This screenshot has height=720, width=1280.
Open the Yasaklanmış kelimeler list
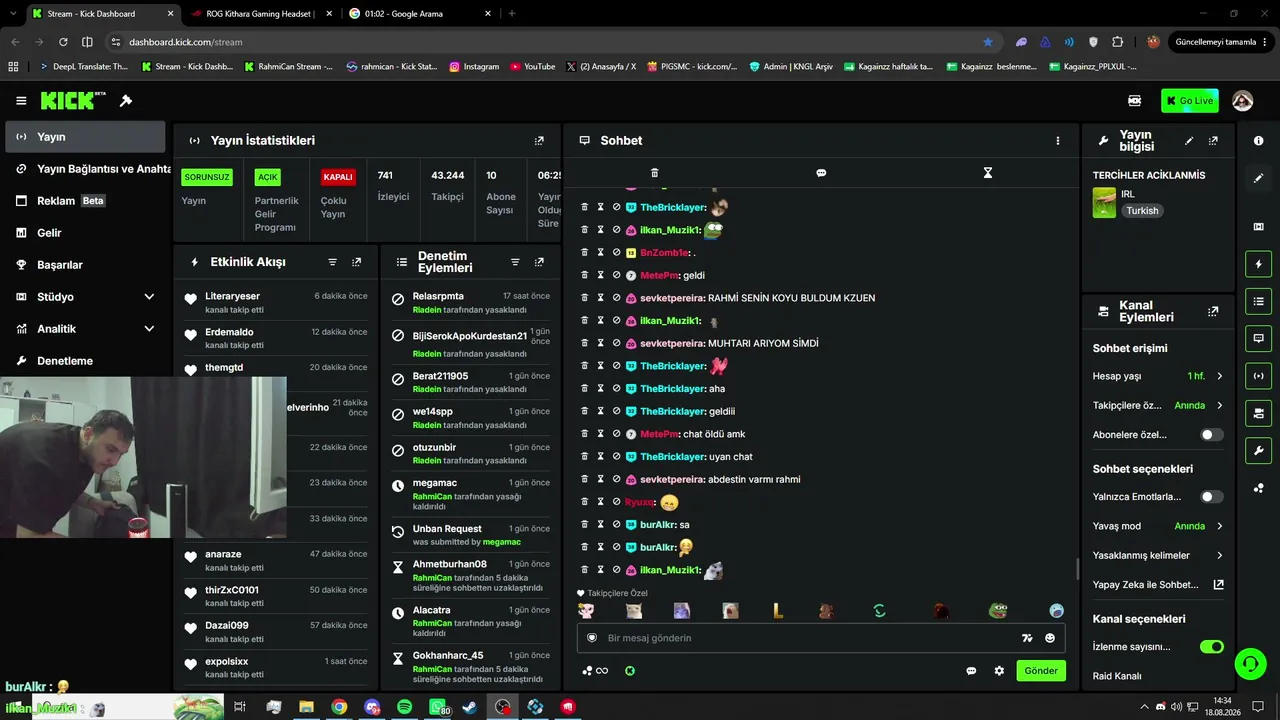tap(1158, 555)
